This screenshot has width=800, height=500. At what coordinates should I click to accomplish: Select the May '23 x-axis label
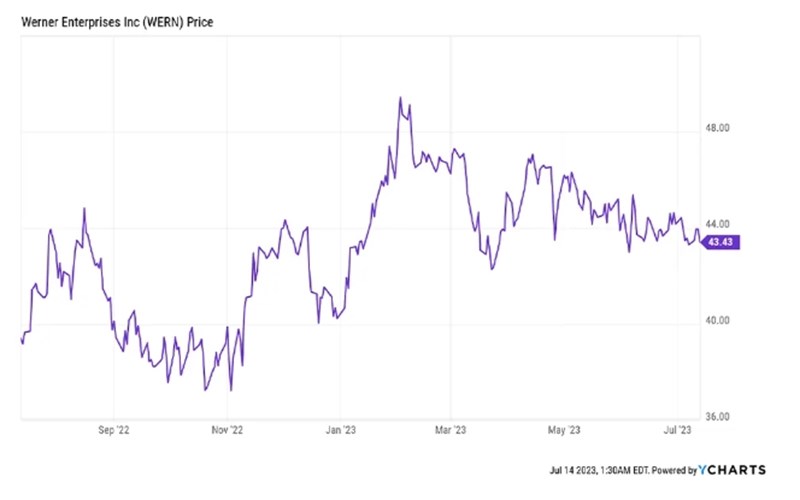pyautogui.click(x=564, y=430)
